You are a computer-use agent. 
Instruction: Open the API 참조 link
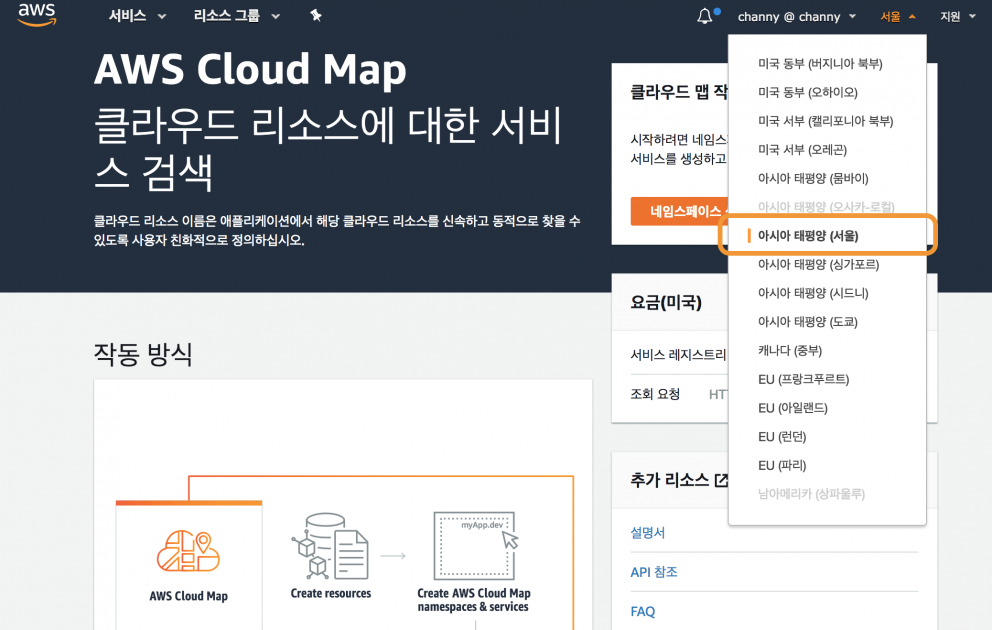click(x=653, y=572)
